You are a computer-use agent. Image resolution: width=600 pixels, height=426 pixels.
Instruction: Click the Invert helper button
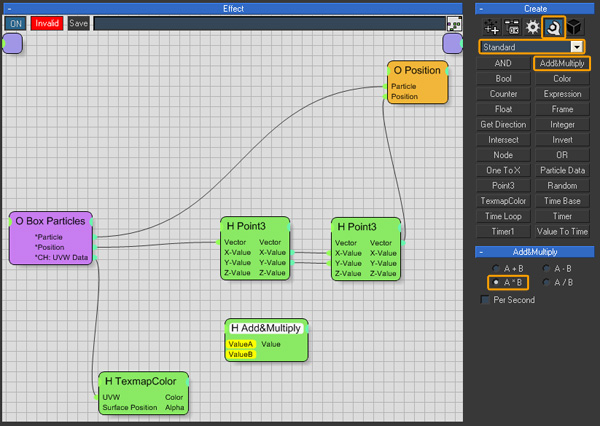tap(562, 140)
